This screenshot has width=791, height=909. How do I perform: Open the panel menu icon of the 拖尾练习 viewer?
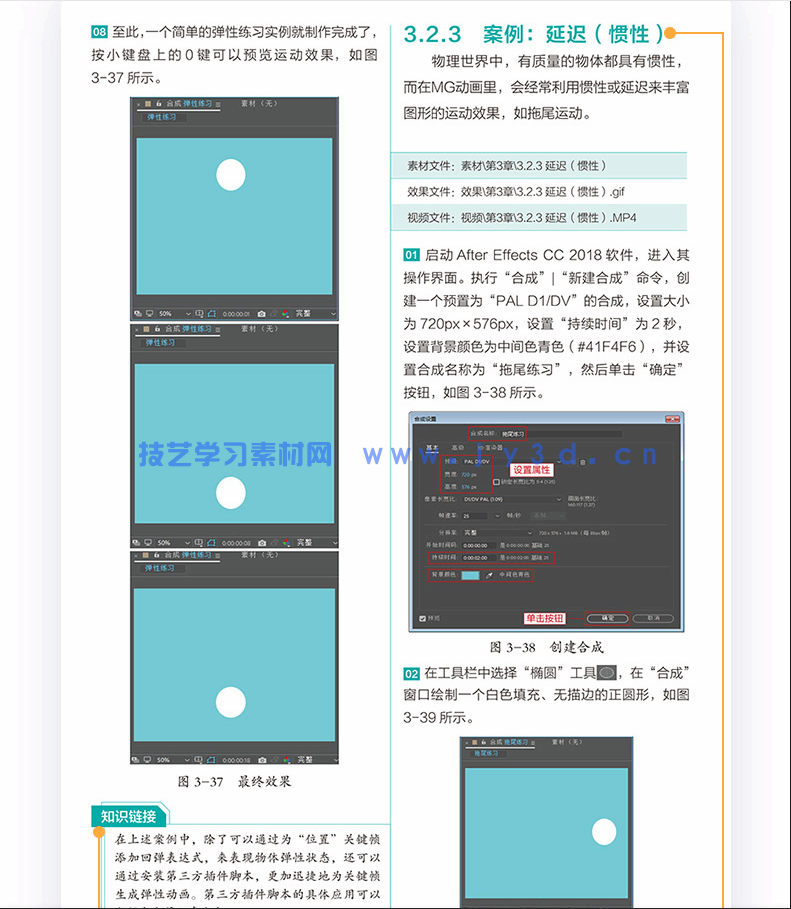click(x=532, y=742)
